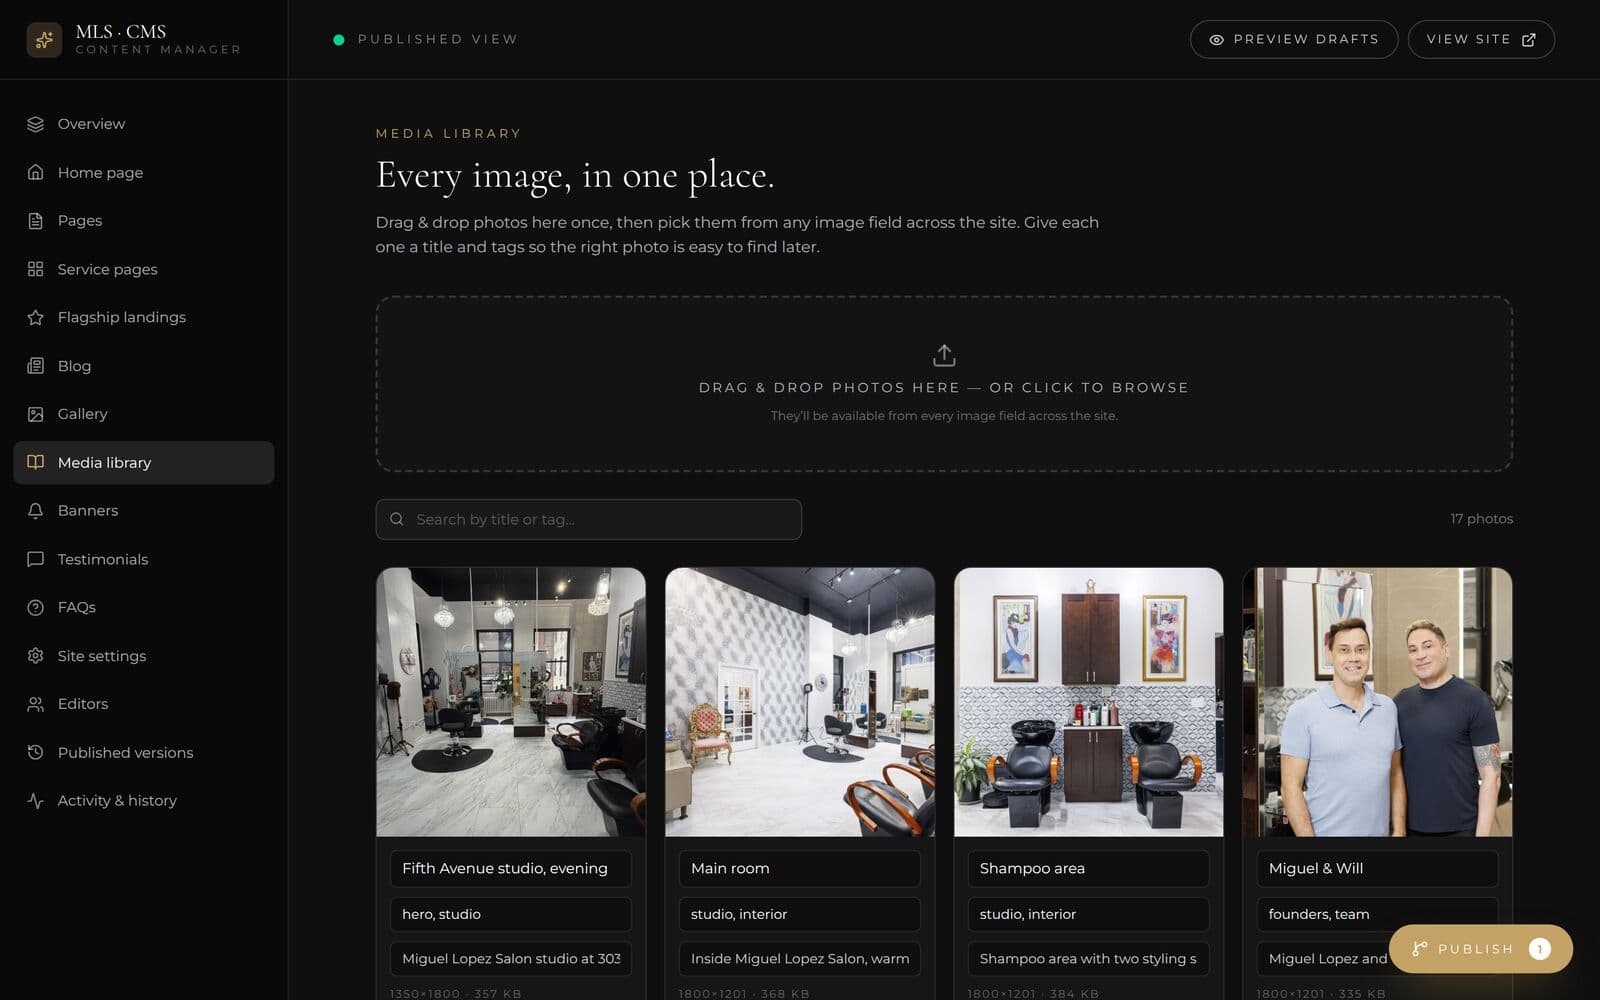Click the Site settings gear icon
This screenshot has width=1600, height=1000.
[x=36, y=656]
